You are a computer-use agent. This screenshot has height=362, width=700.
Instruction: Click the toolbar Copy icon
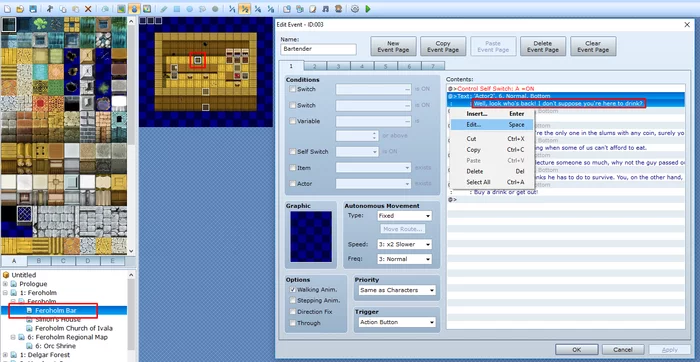(x=63, y=8)
